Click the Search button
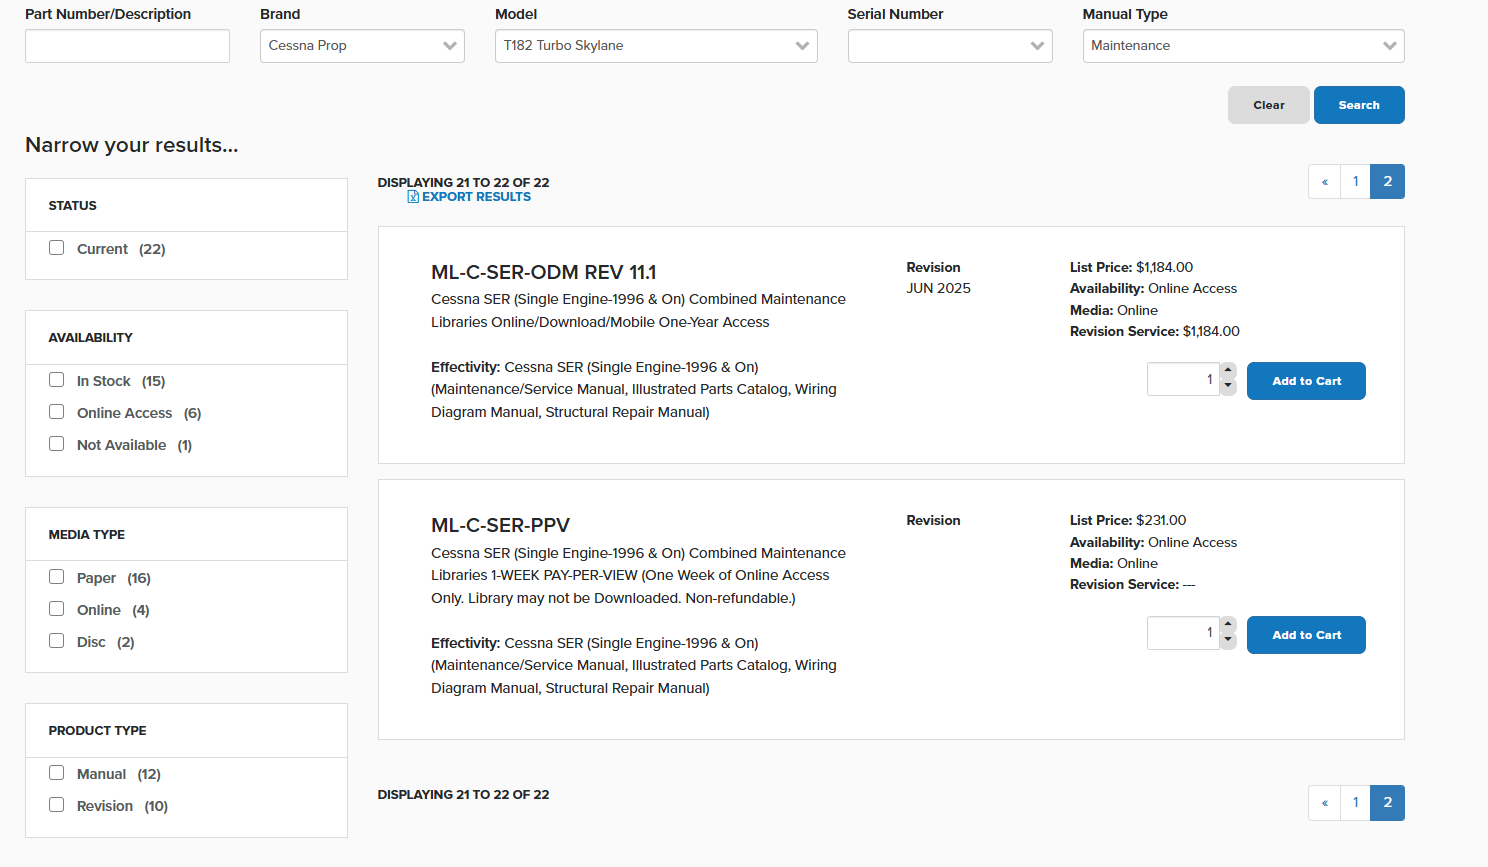 pos(1359,105)
